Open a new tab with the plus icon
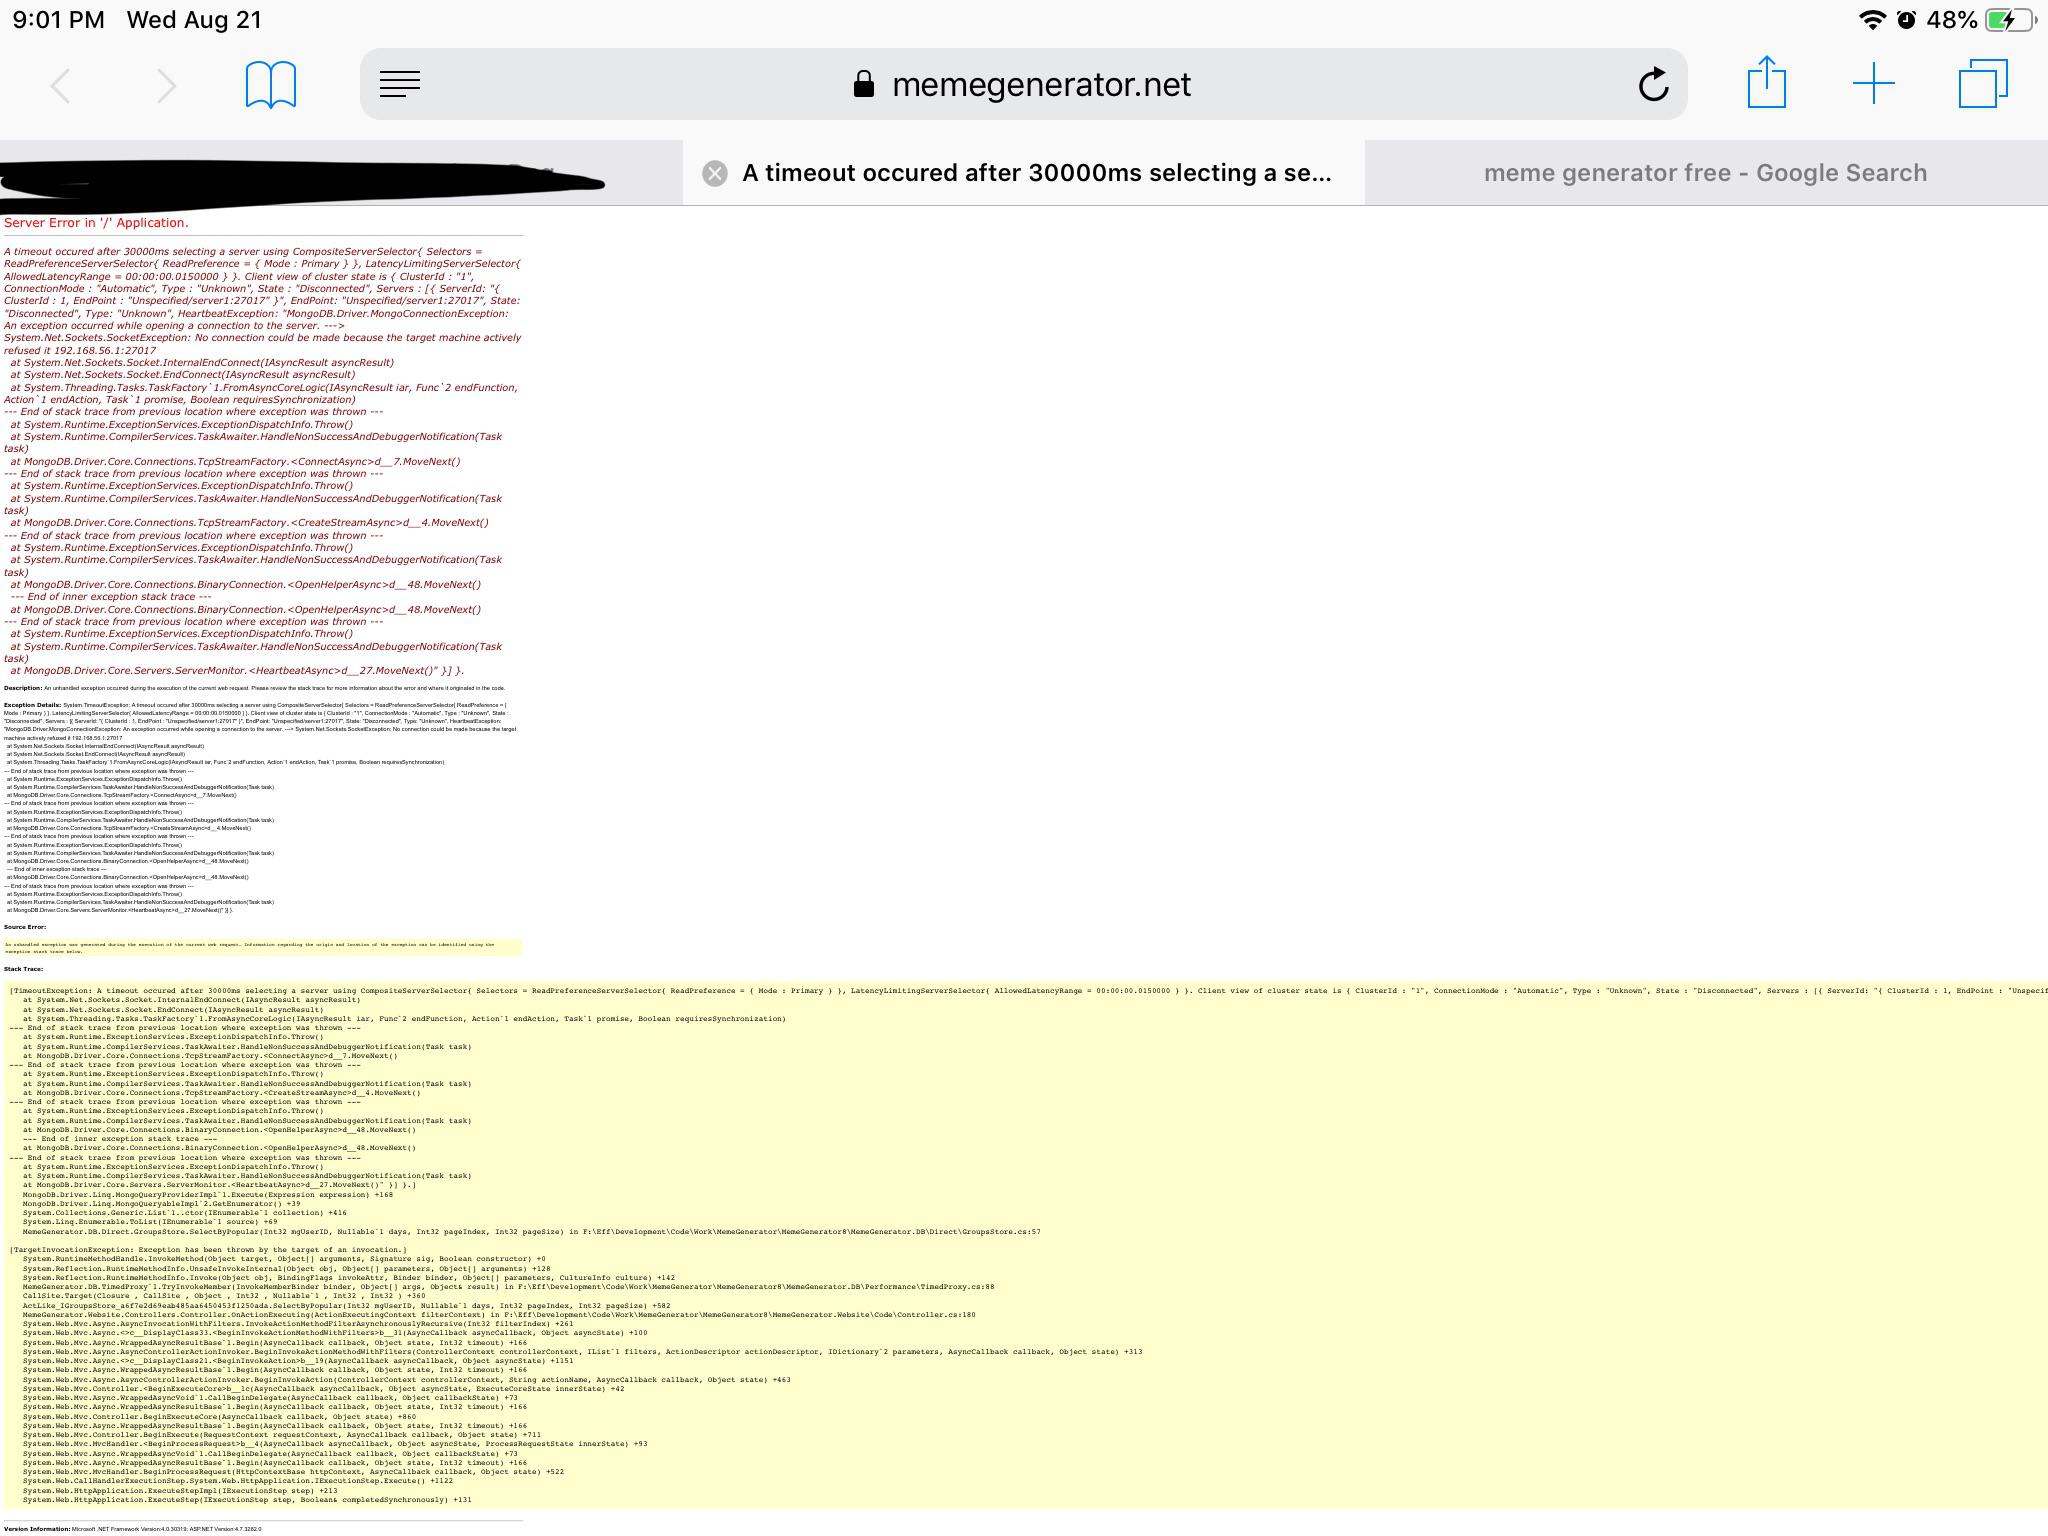 tap(1873, 85)
